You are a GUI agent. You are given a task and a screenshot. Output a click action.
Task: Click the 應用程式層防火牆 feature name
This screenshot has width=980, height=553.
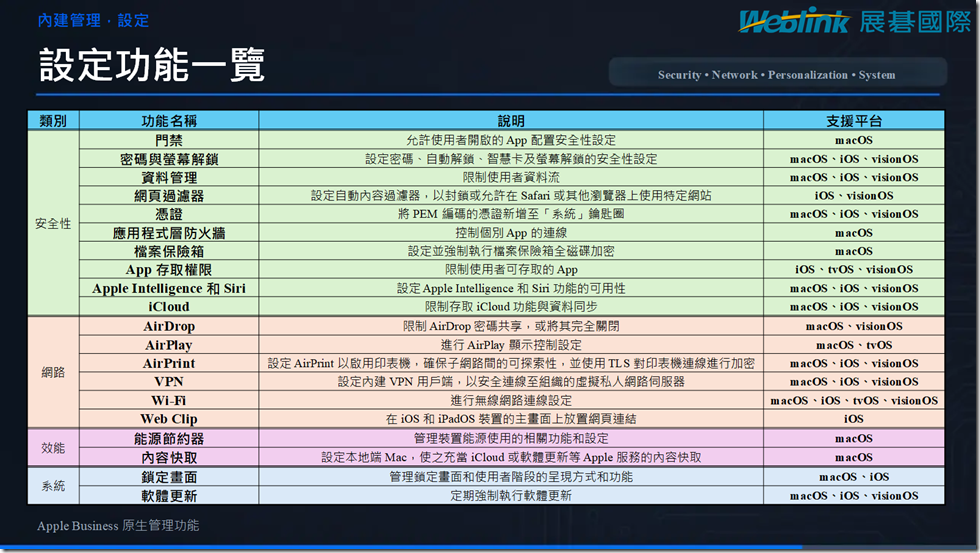tap(169, 232)
